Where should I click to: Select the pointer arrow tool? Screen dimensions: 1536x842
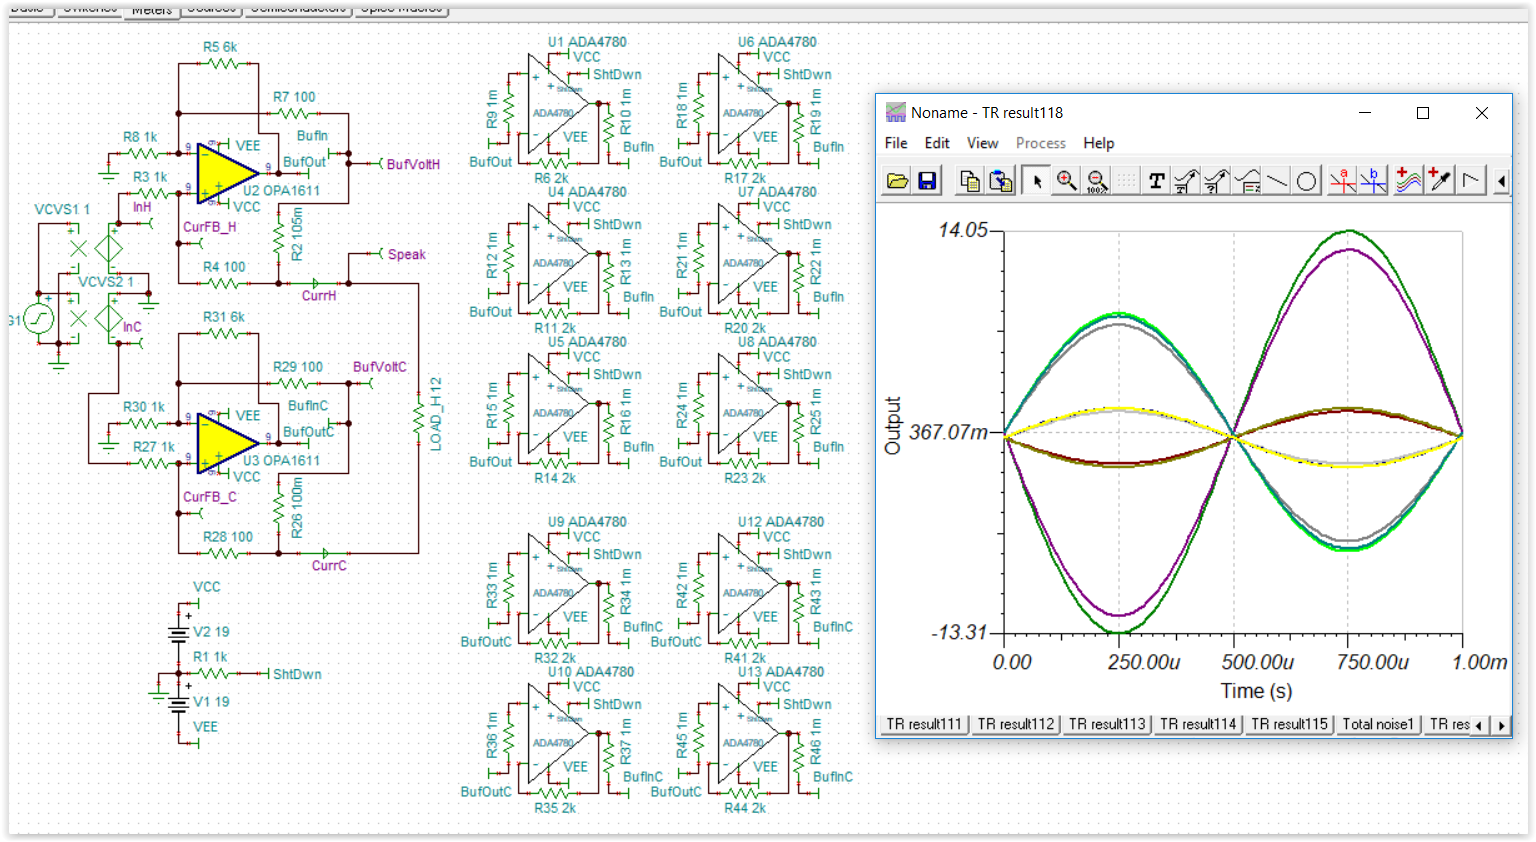click(x=1037, y=181)
